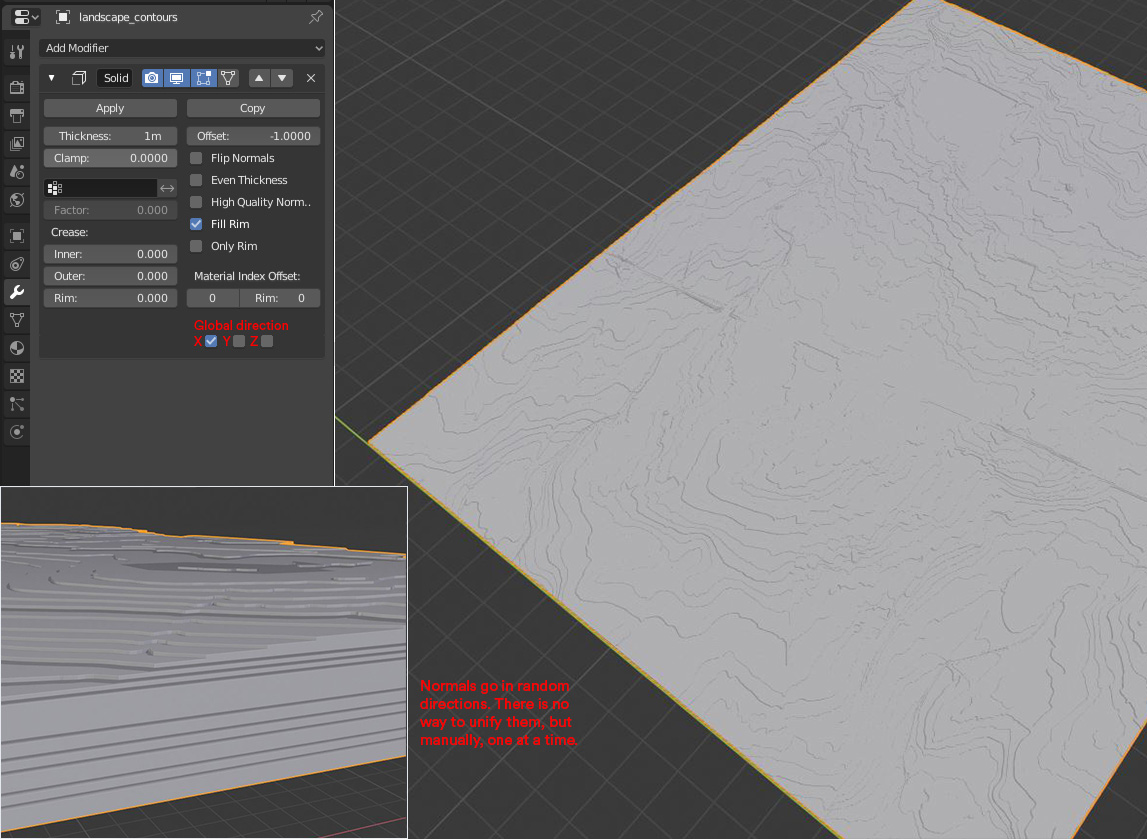Image resolution: width=1147 pixels, height=839 pixels.
Task: Move the Solid modifier down
Action: click(x=282, y=78)
